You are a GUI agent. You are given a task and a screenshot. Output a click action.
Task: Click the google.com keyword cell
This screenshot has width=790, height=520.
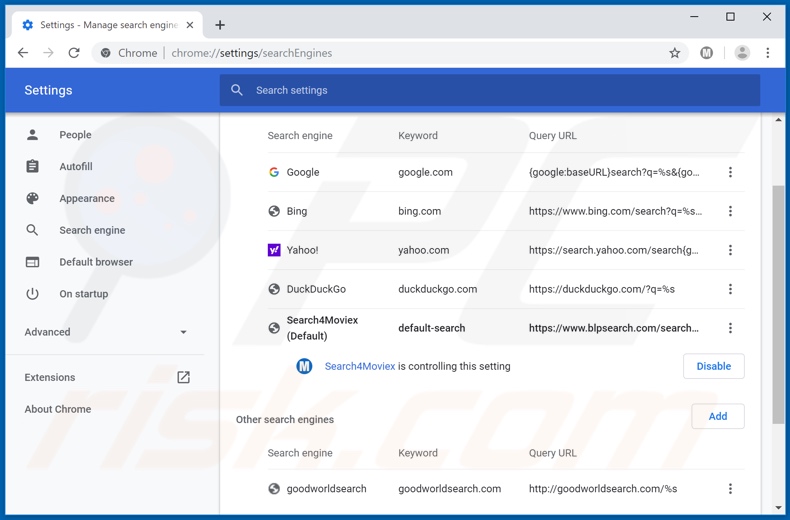(x=425, y=172)
